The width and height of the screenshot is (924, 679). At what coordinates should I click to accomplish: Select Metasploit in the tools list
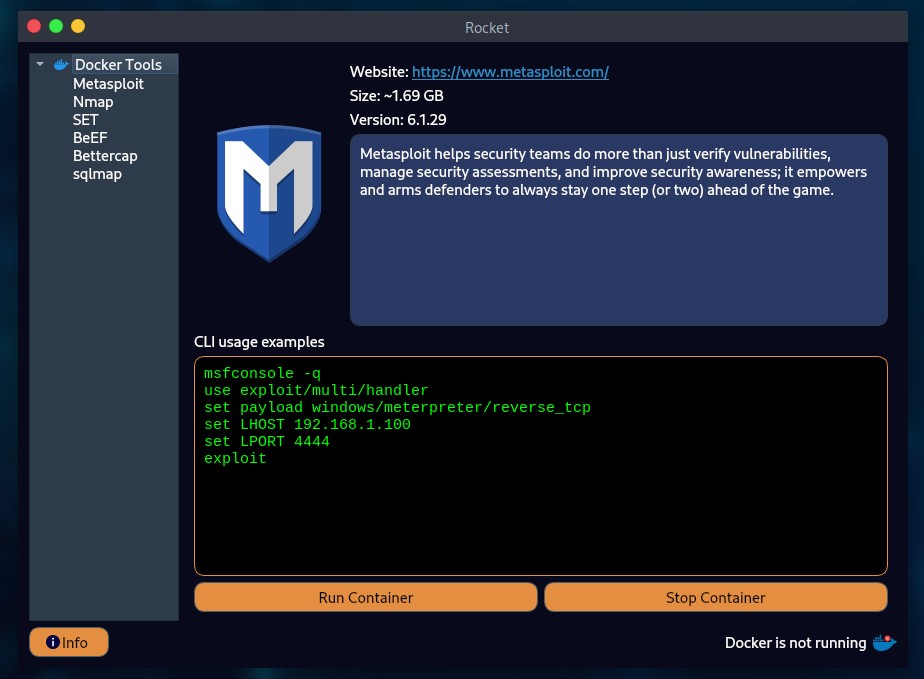point(108,84)
